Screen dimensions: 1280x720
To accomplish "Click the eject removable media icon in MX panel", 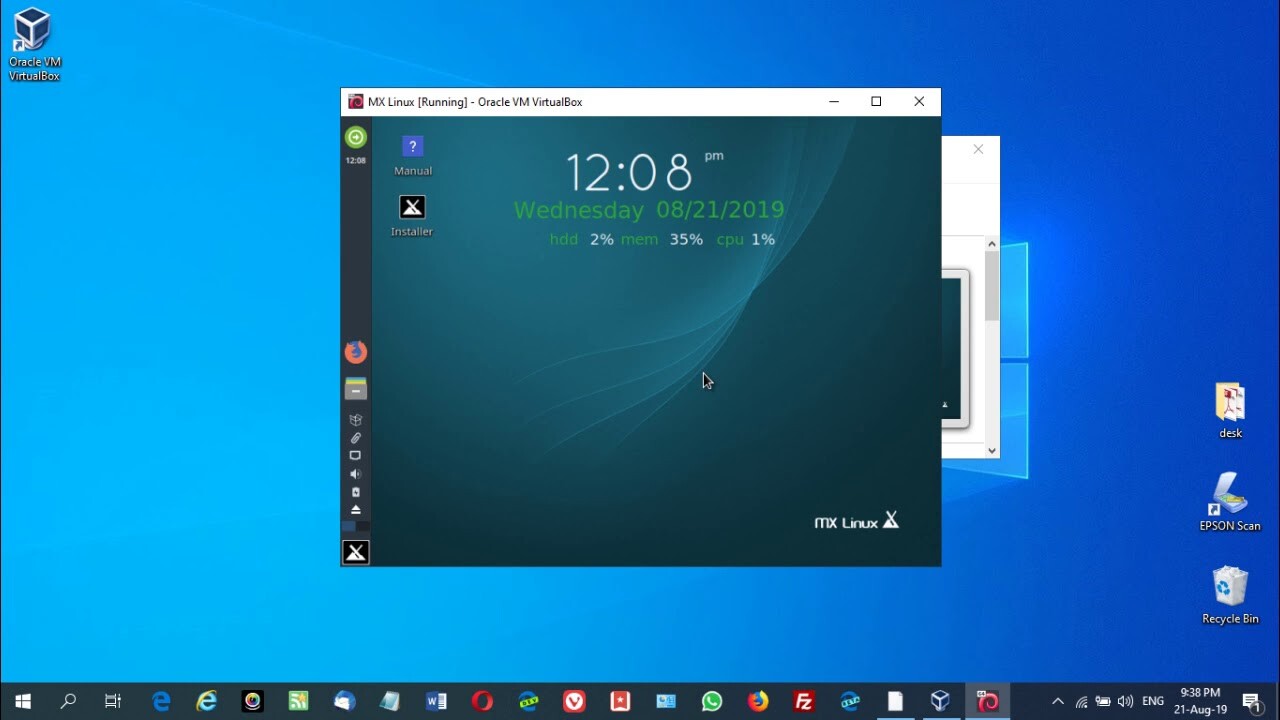I will (355, 510).
